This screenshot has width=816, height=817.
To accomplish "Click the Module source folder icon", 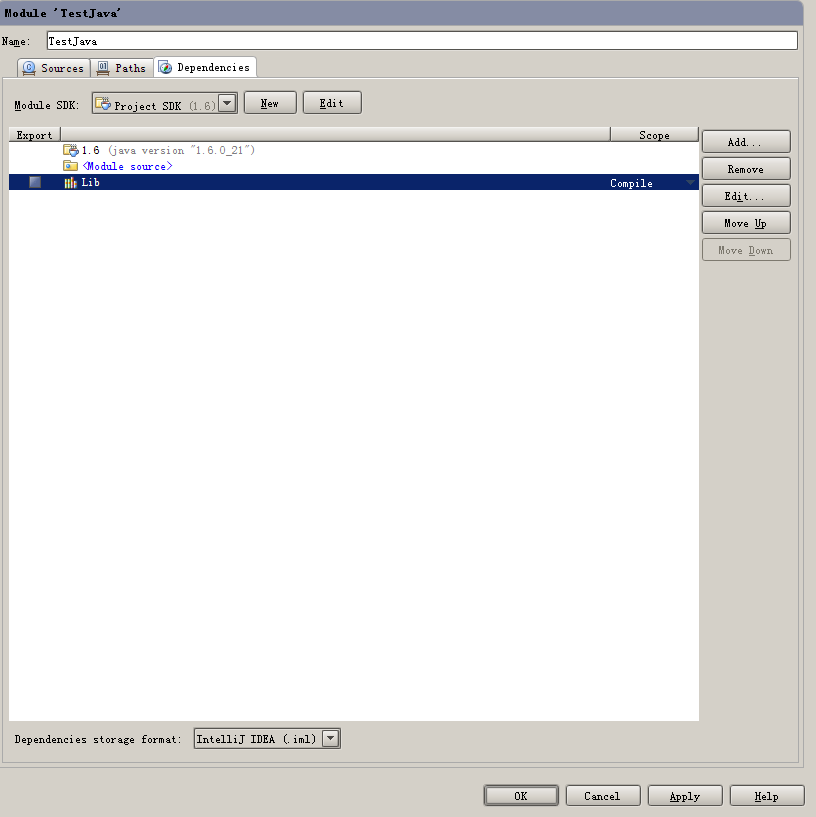I will click(70, 166).
